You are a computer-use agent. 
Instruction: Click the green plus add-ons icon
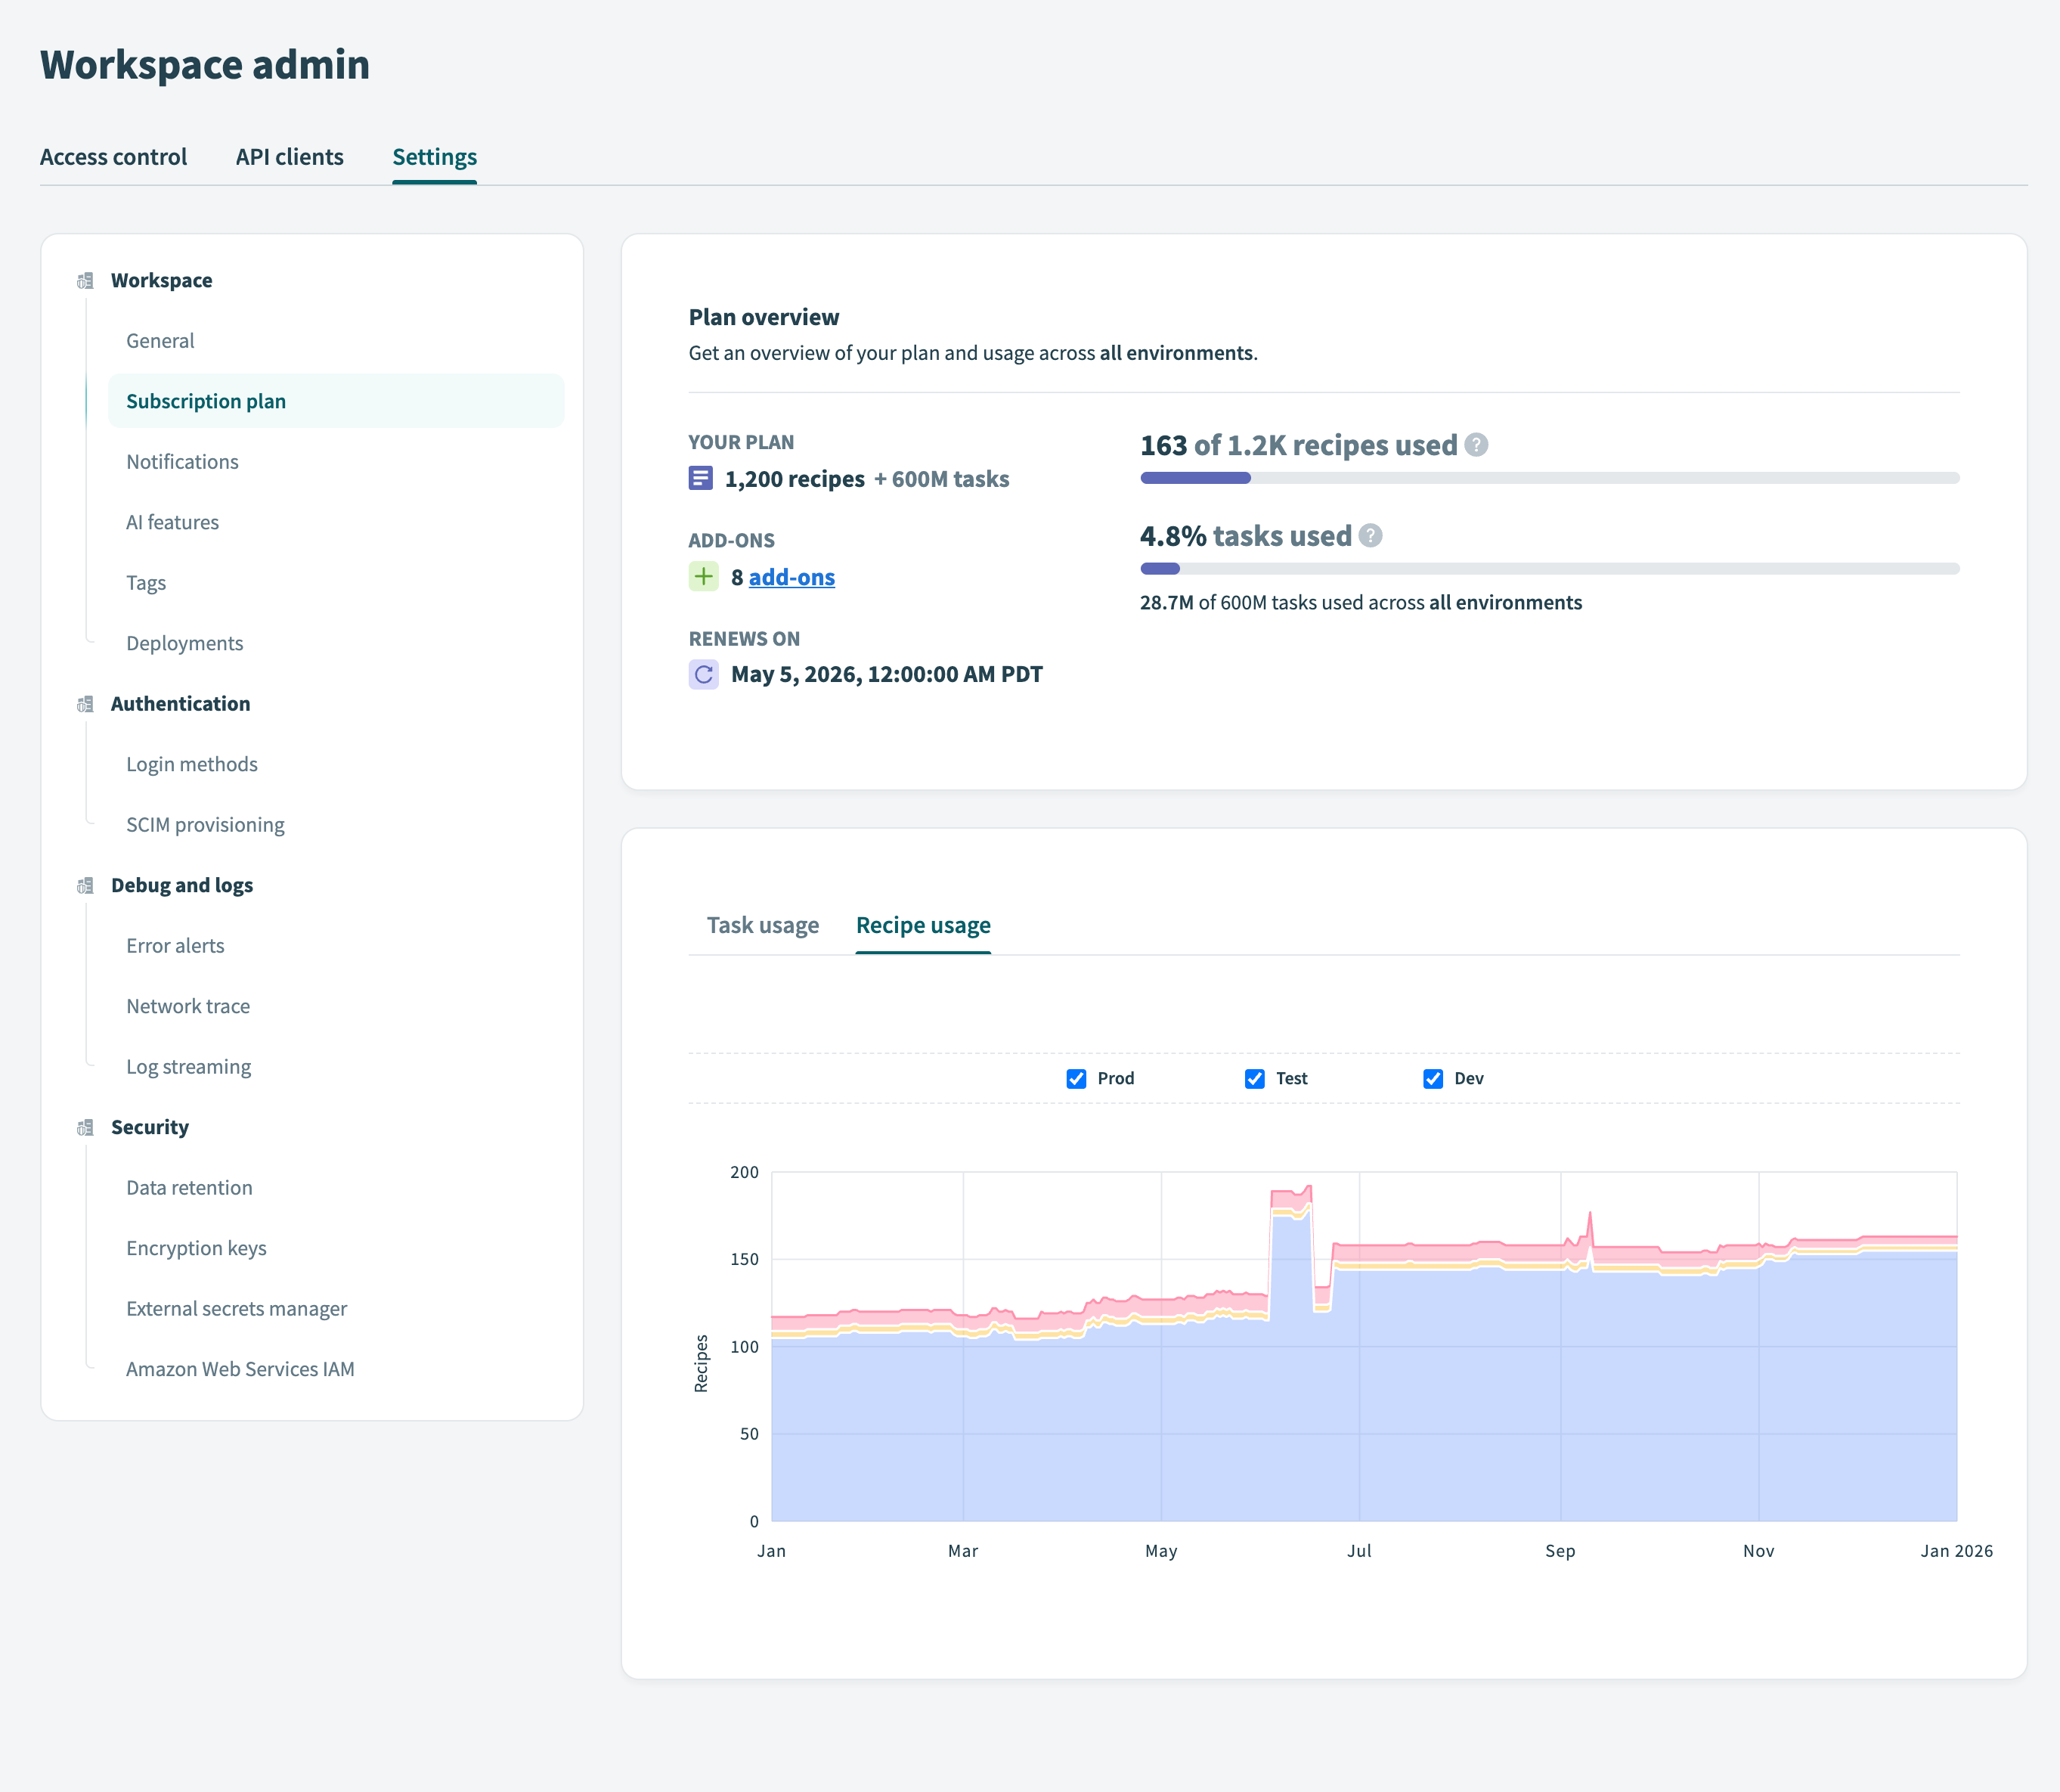[x=703, y=577]
